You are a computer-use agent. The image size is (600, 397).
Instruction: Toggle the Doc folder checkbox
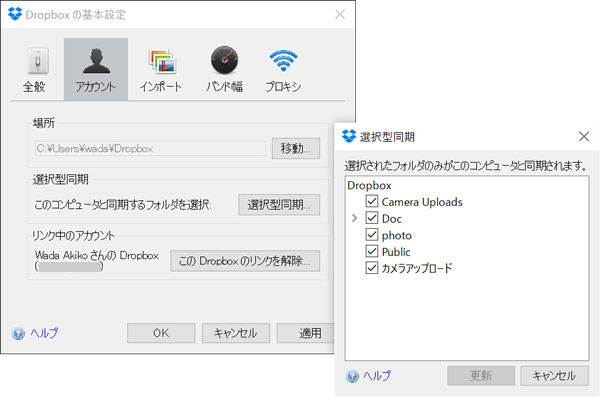372,218
